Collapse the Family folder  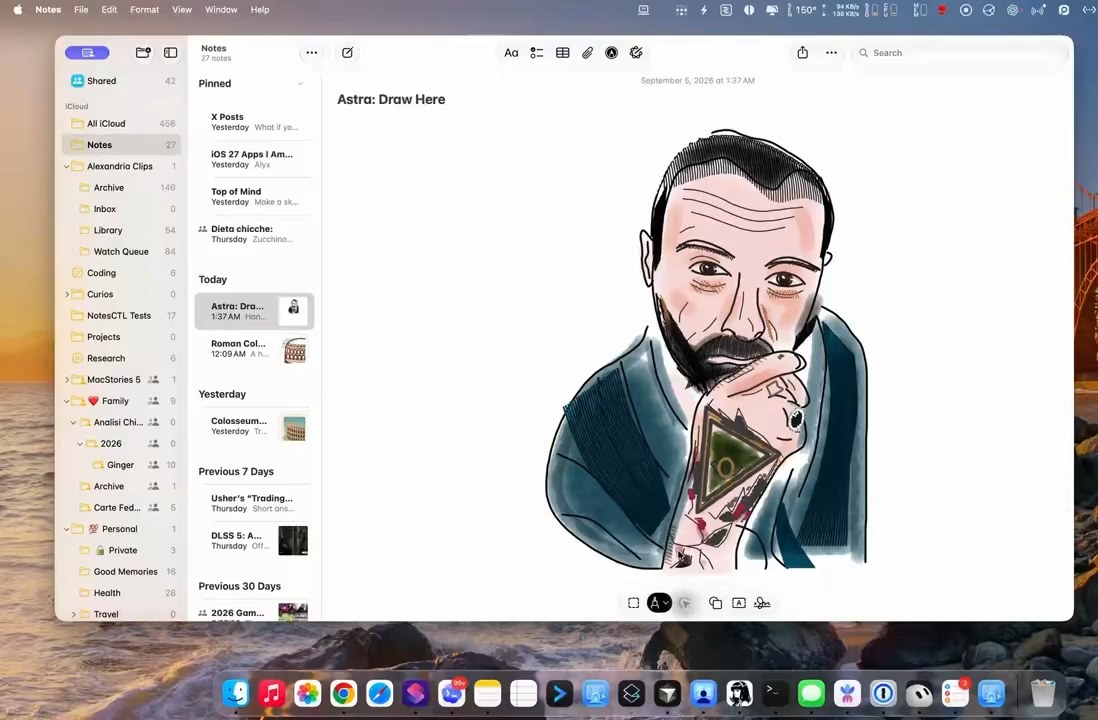pos(67,401)
